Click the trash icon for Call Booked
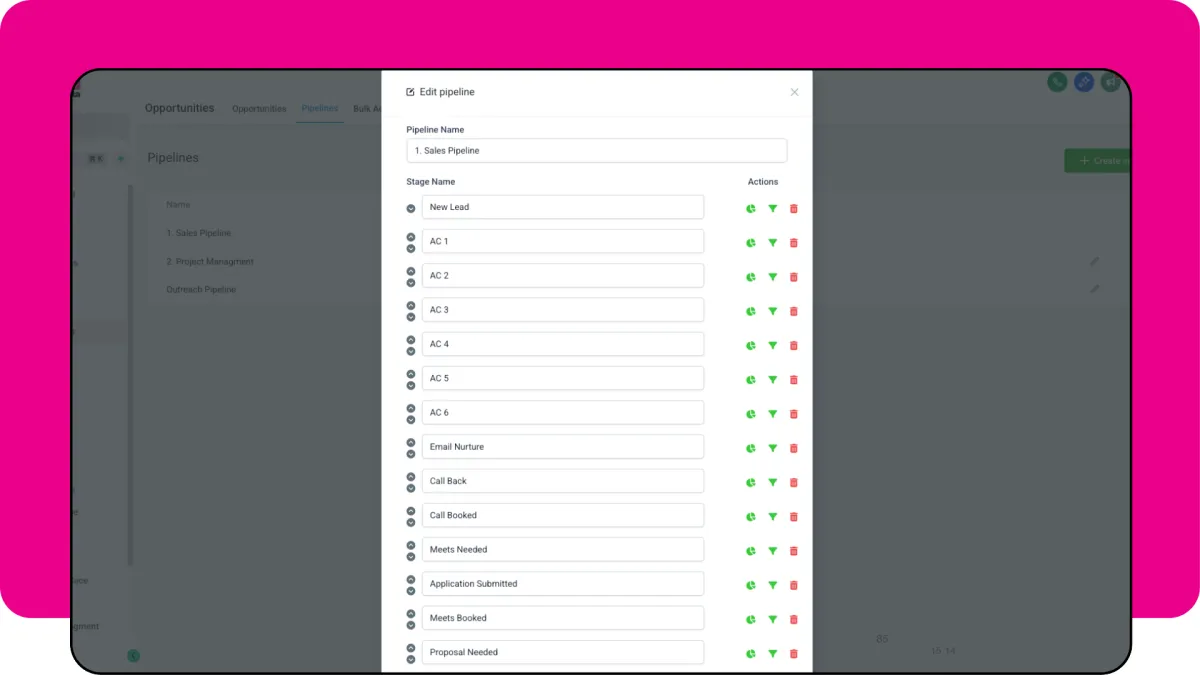Screen dimensions: 1200x675 click(x=794, y=517)
